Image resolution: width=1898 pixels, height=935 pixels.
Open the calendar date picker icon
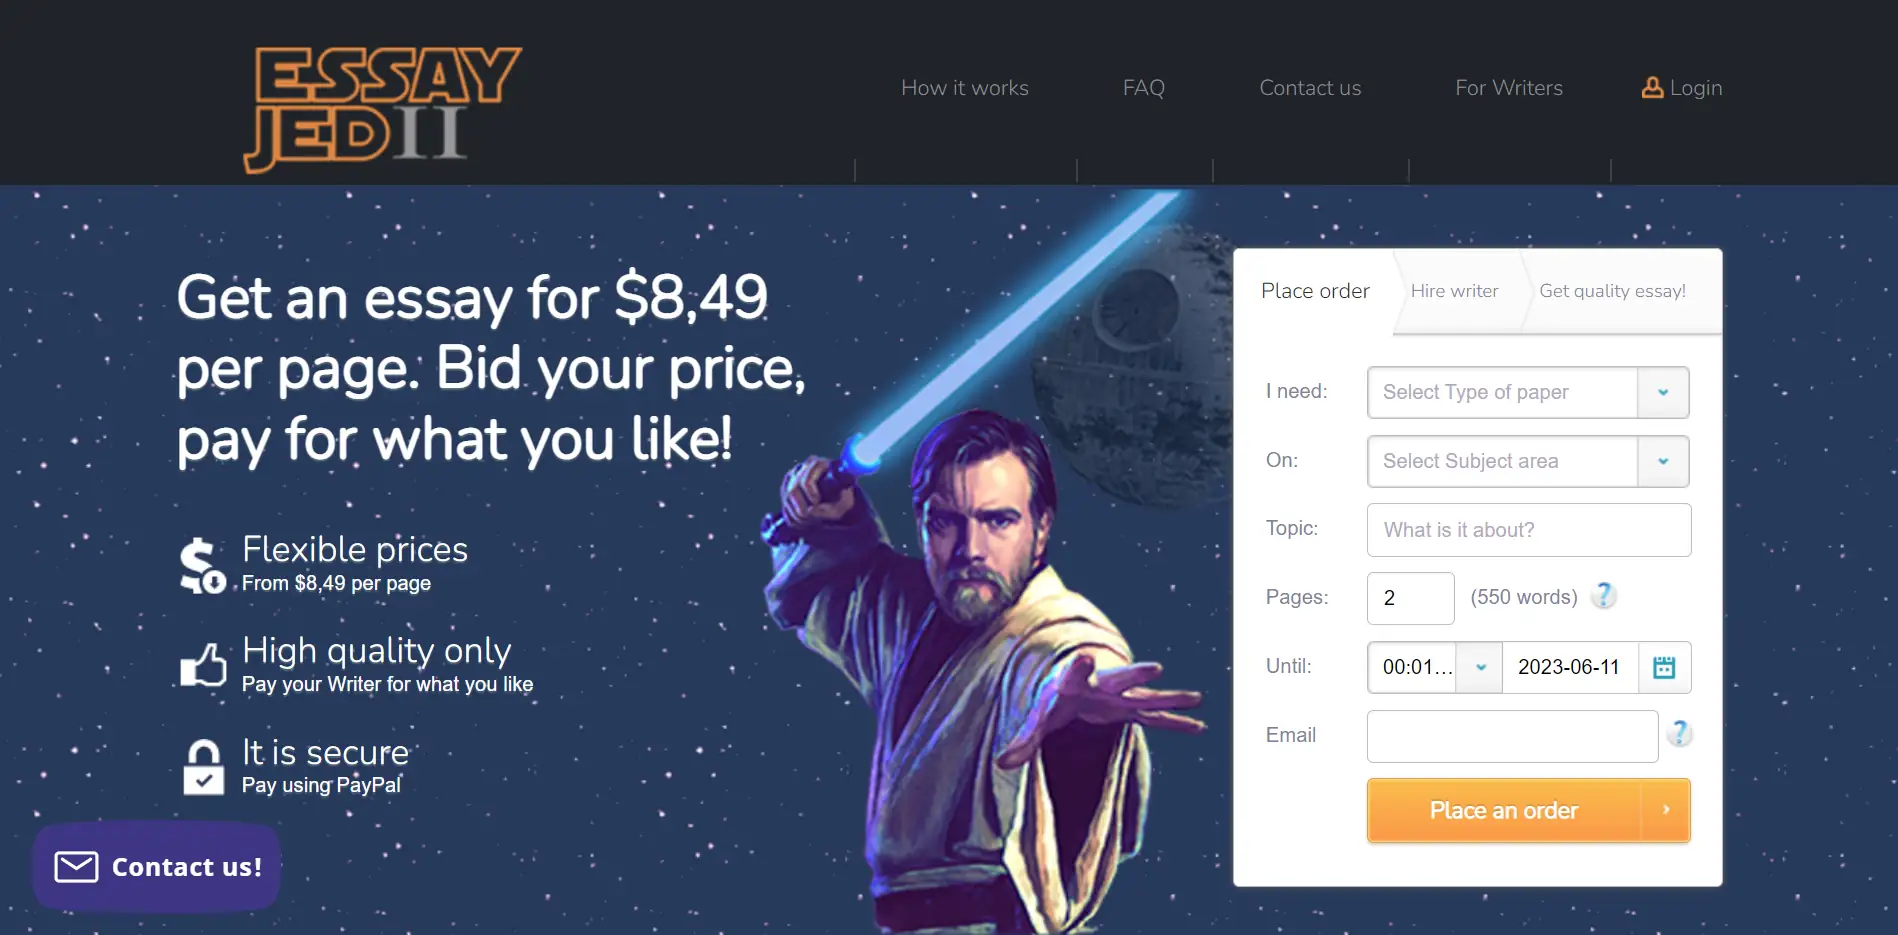pos(1664,667)
